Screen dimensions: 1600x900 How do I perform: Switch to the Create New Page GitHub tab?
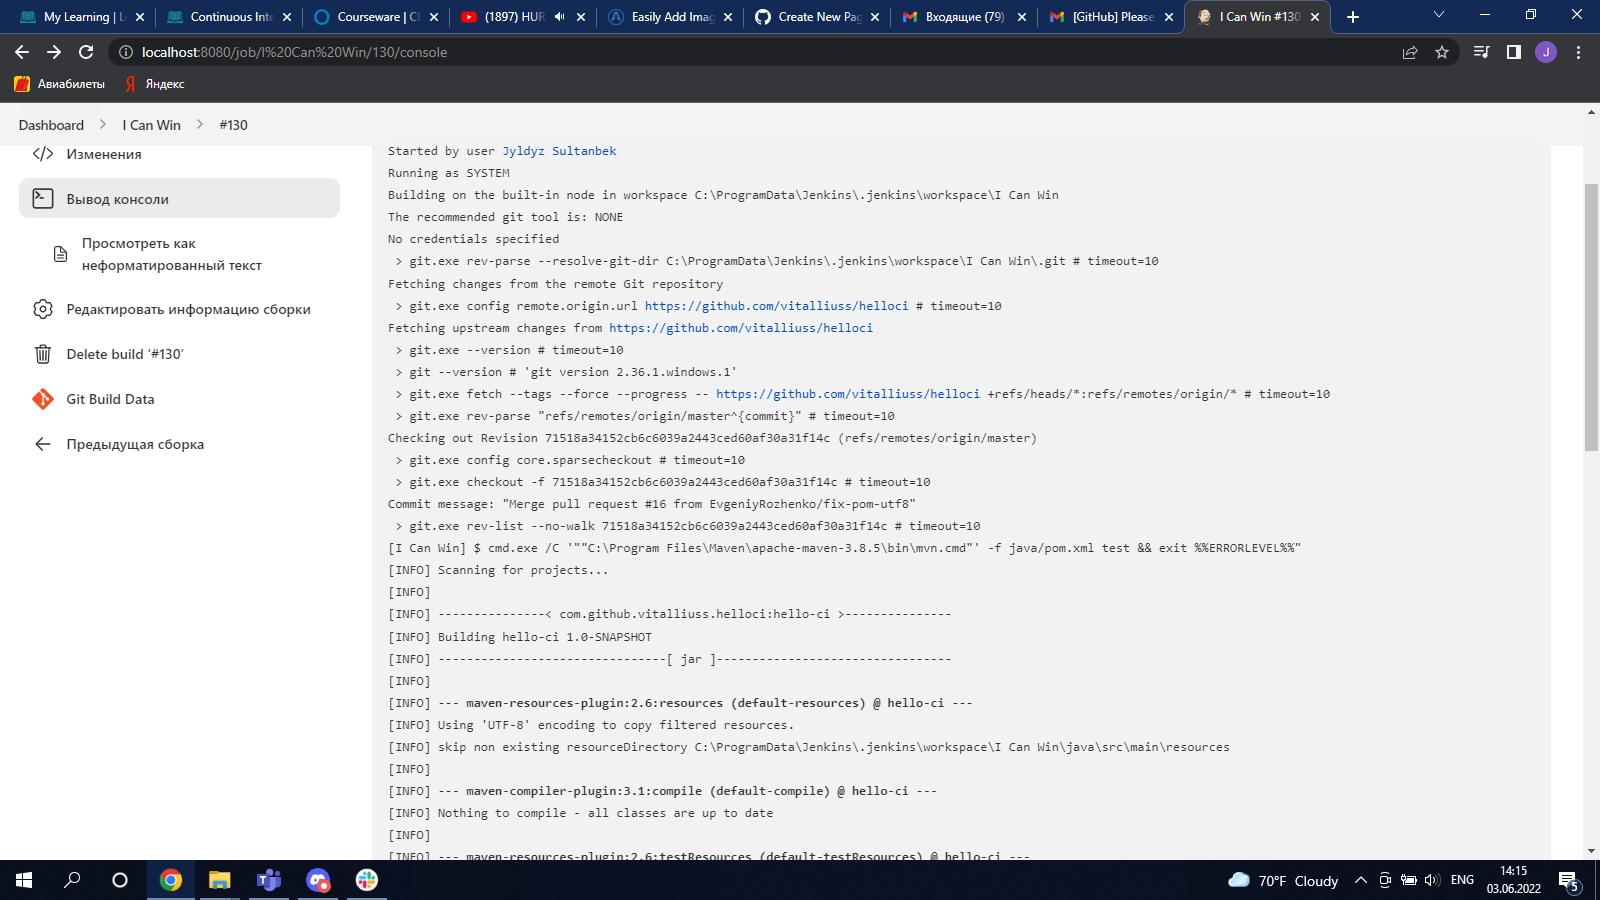click(817, 17)
